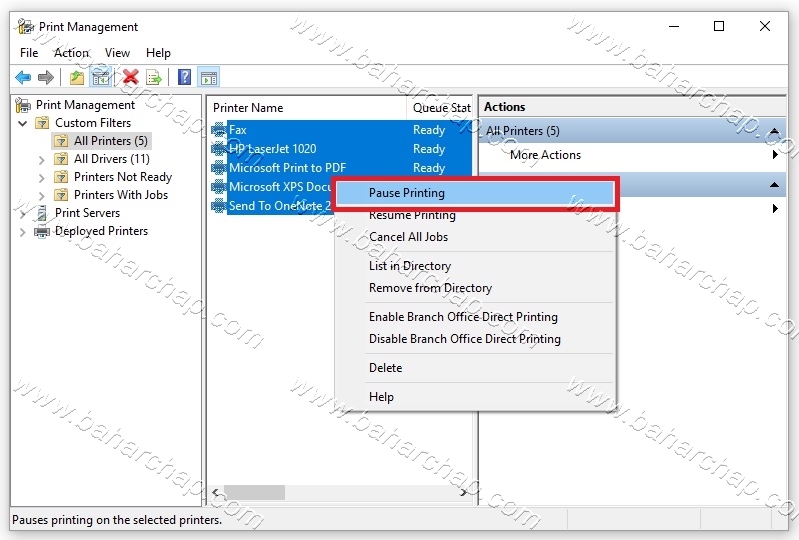This screenshot has height=540, width=799.
Task: Click the Print Management root node icon
Action: 23,105
